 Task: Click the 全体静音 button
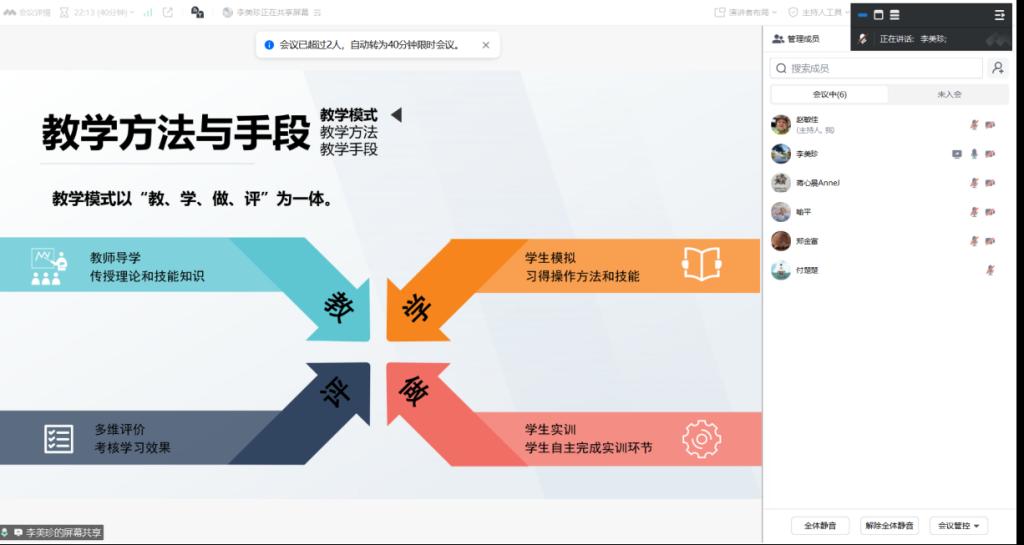pos(820,525)
